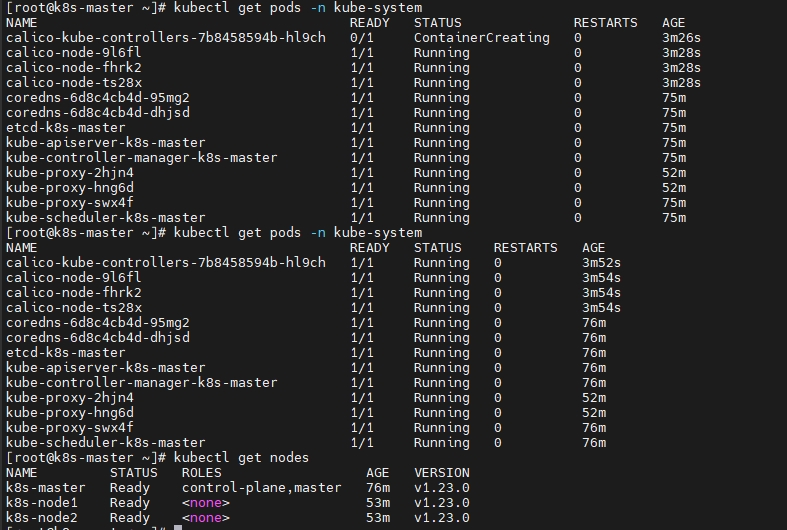Viewport: 787px width, 530px height.
Task: Click the ROLES column header
Action: point(201,473)
